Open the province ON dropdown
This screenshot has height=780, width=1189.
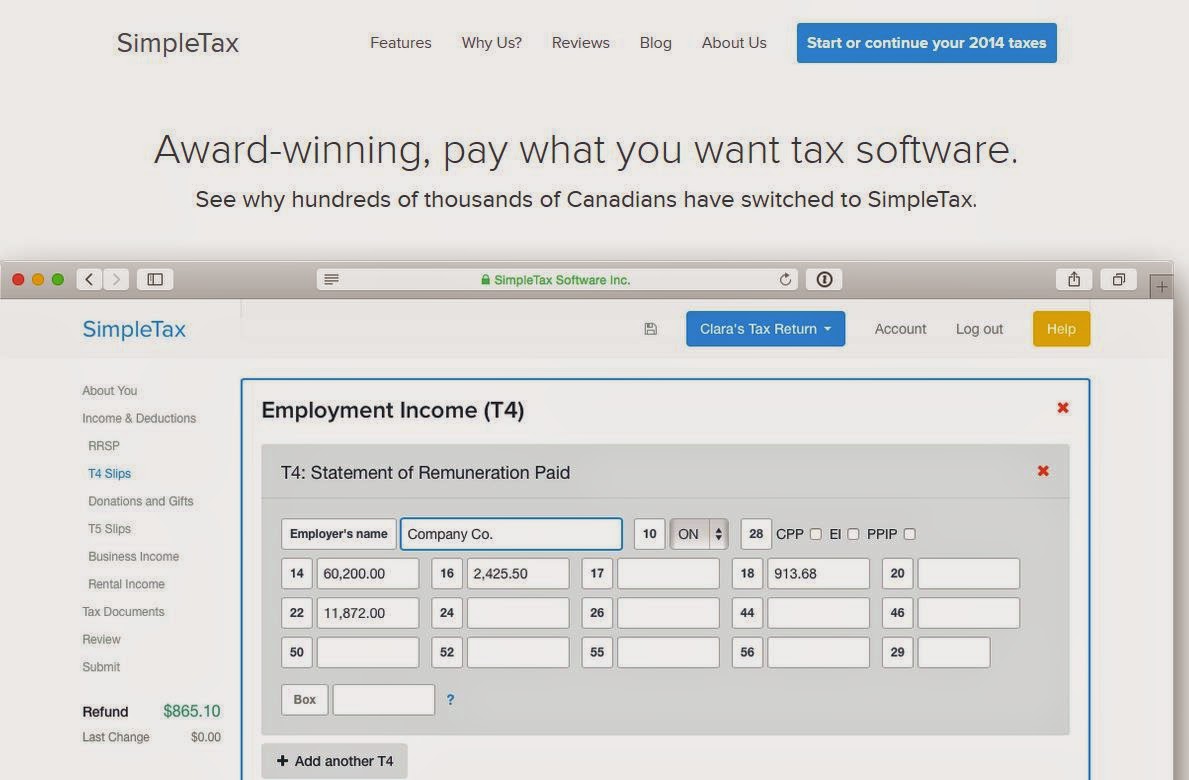[699, 534]
